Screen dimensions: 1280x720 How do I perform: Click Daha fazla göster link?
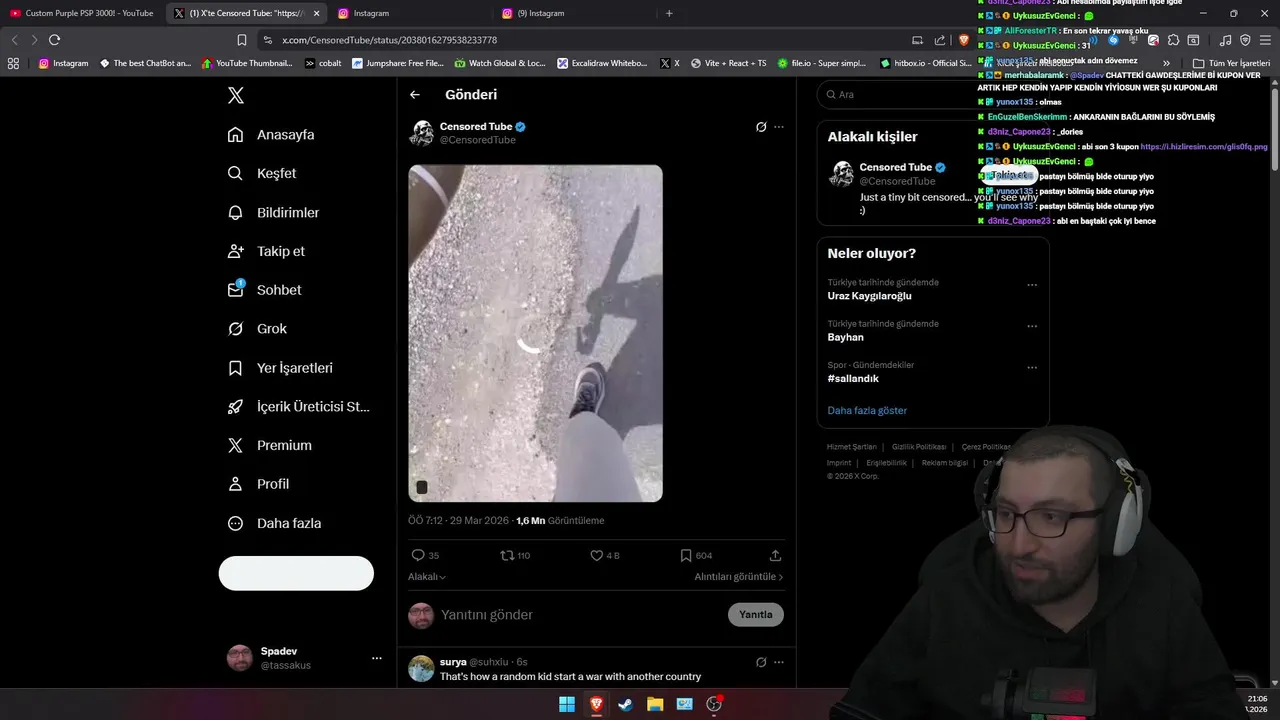[x=867, y=411]
